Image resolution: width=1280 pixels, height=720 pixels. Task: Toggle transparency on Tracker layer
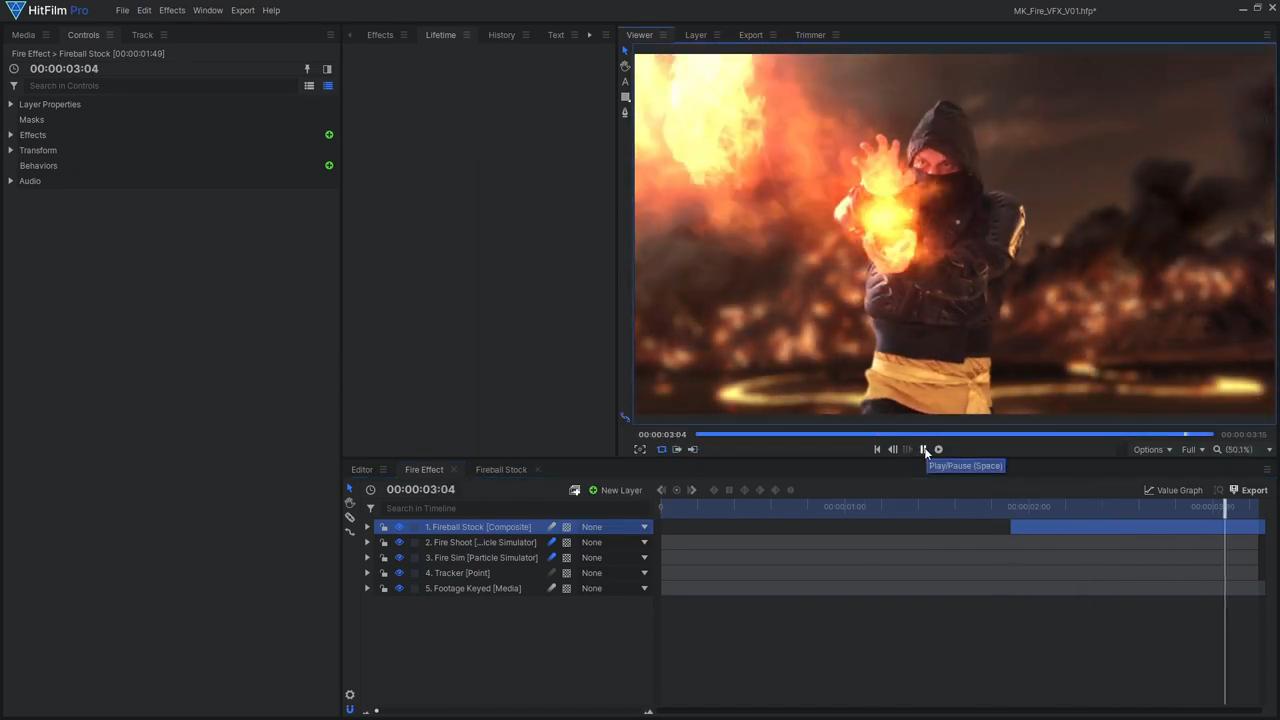(566, 573)
